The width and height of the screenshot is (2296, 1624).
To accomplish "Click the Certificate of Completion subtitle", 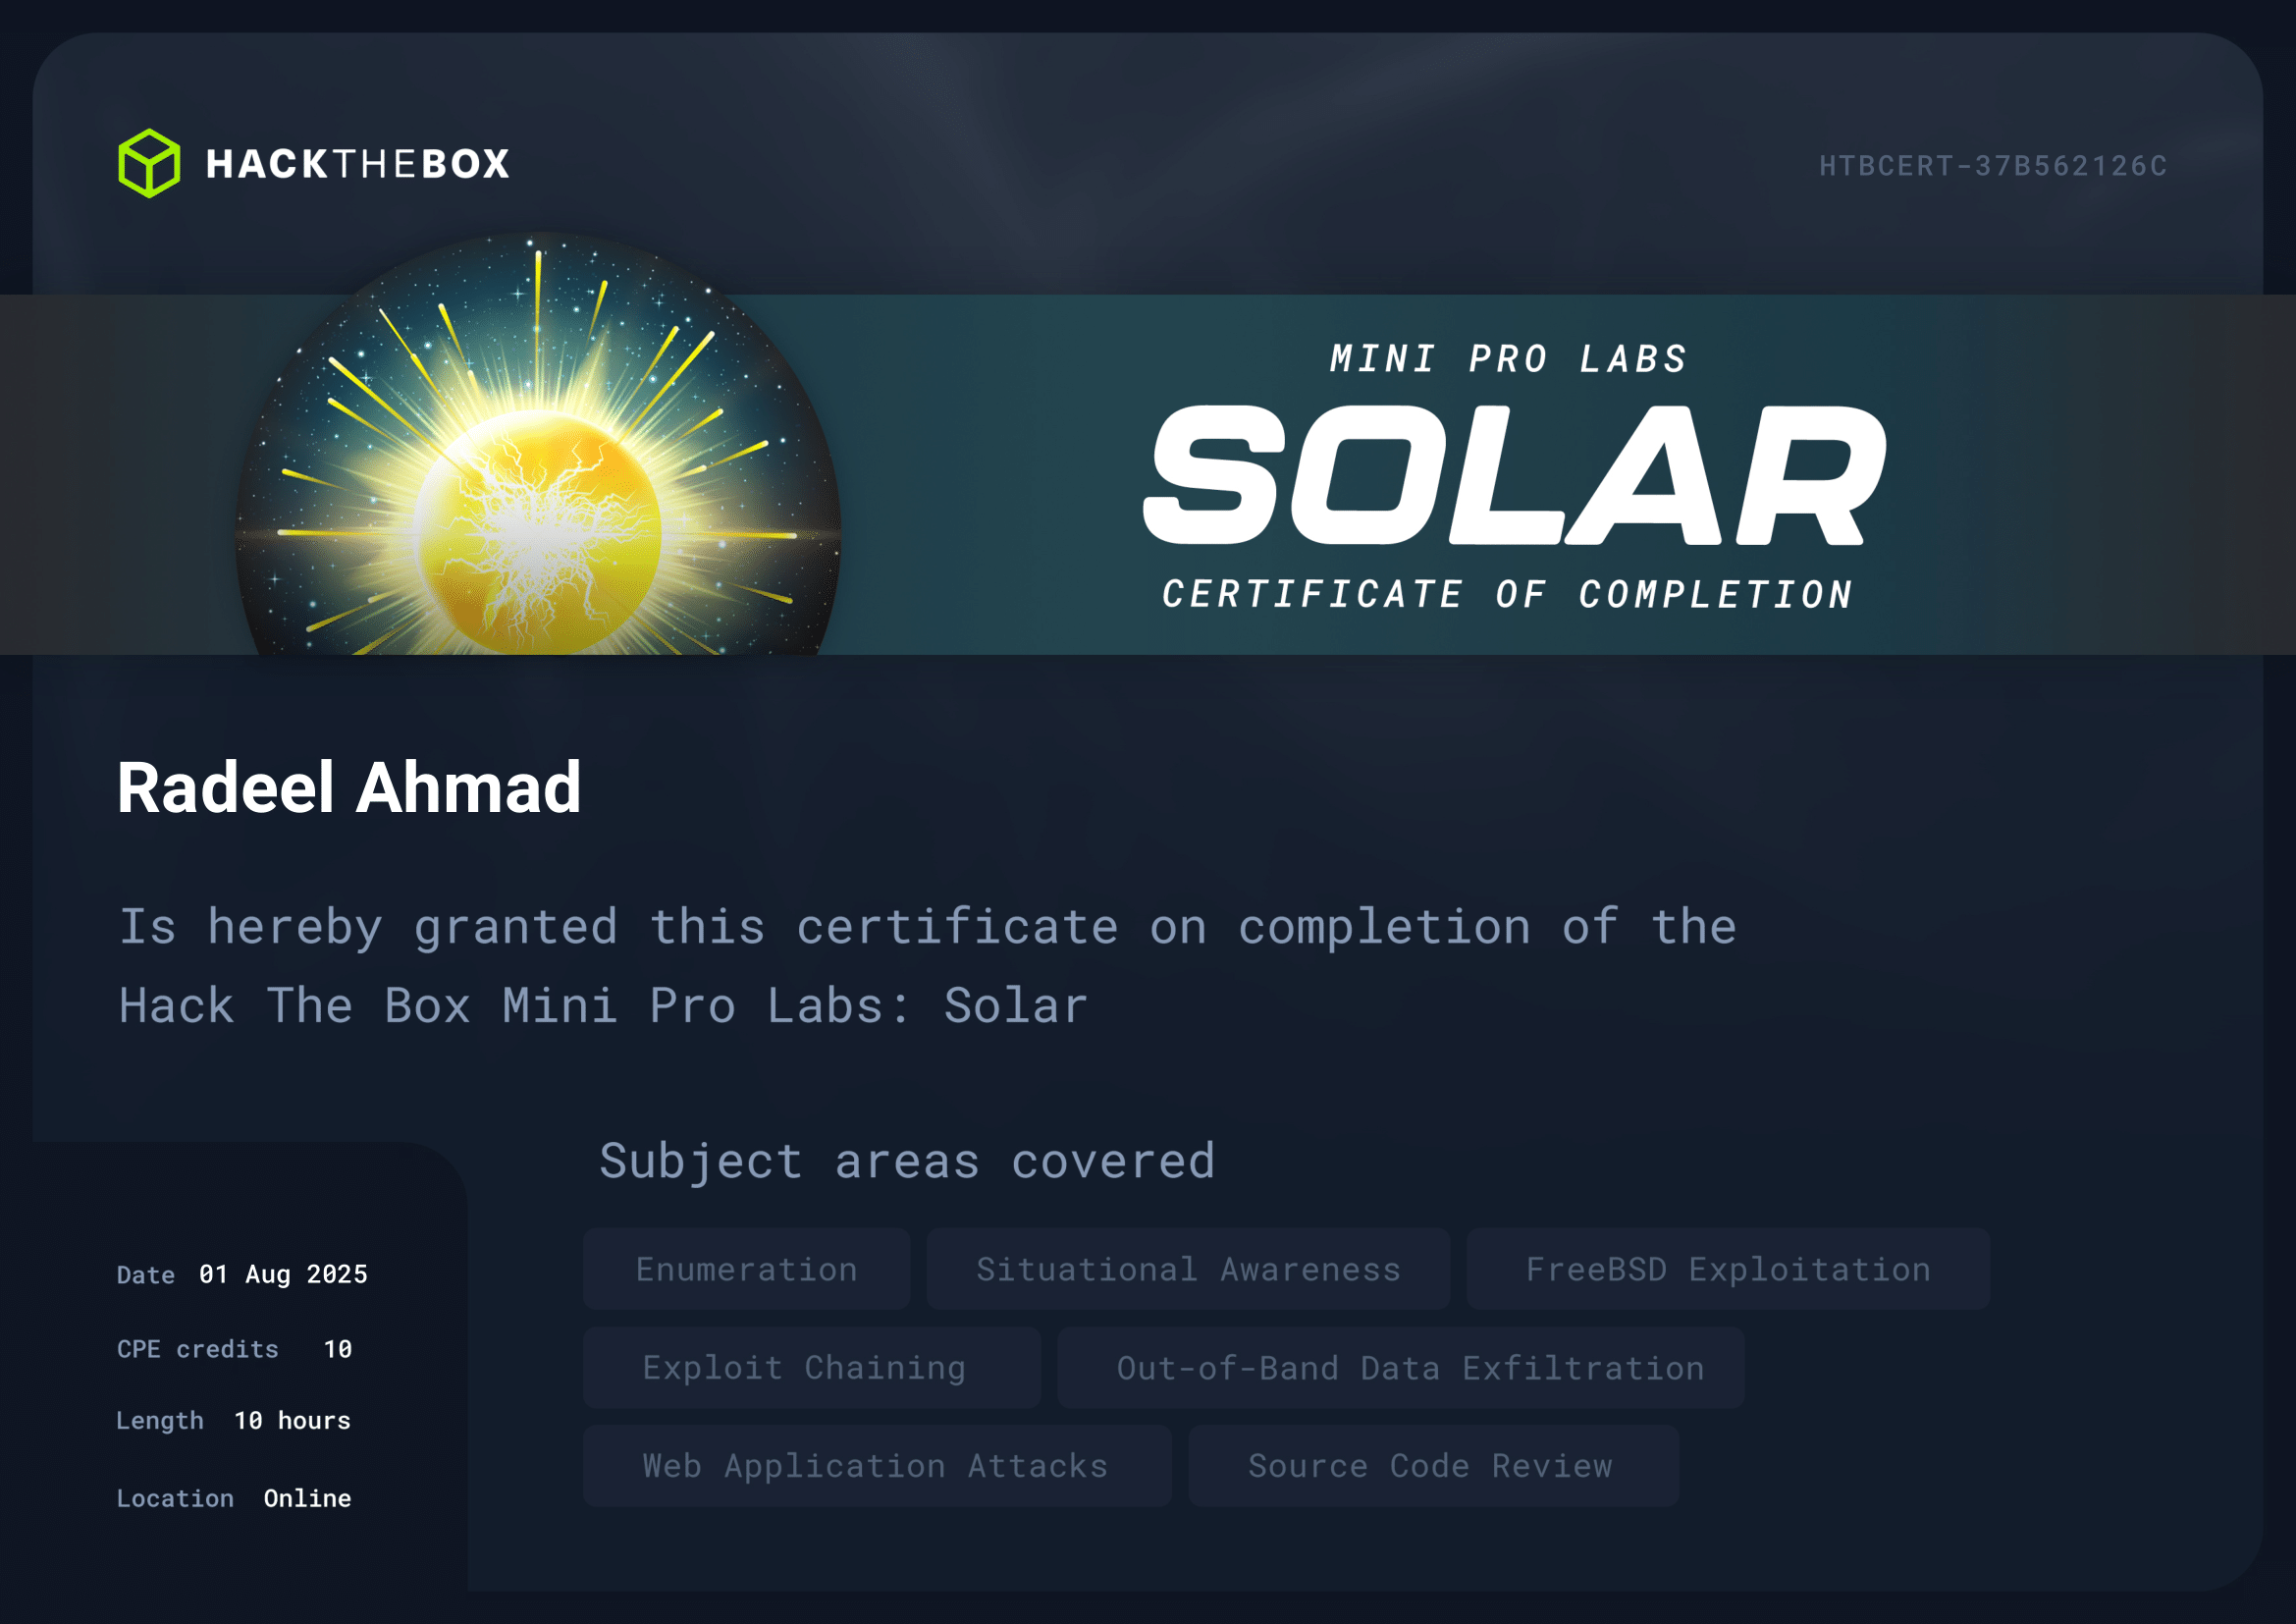I will pyautogui.click(x=1507, y=595).
